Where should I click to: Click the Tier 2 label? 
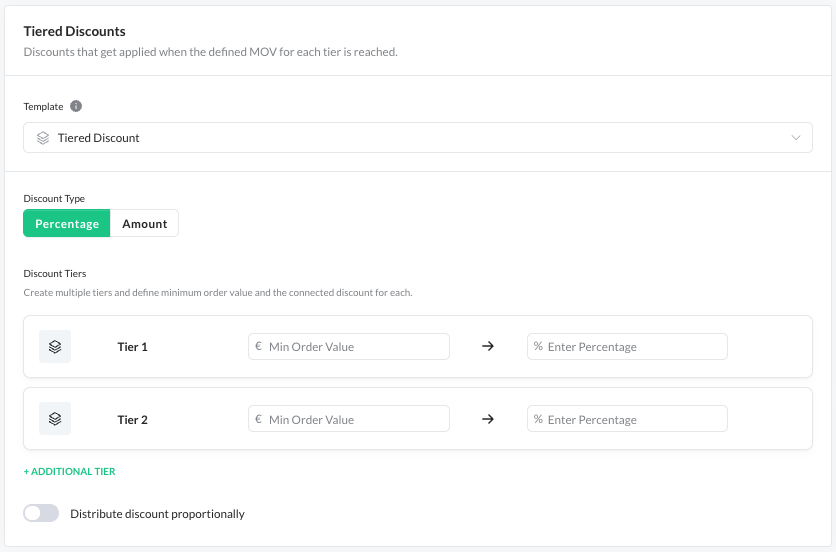132,420
